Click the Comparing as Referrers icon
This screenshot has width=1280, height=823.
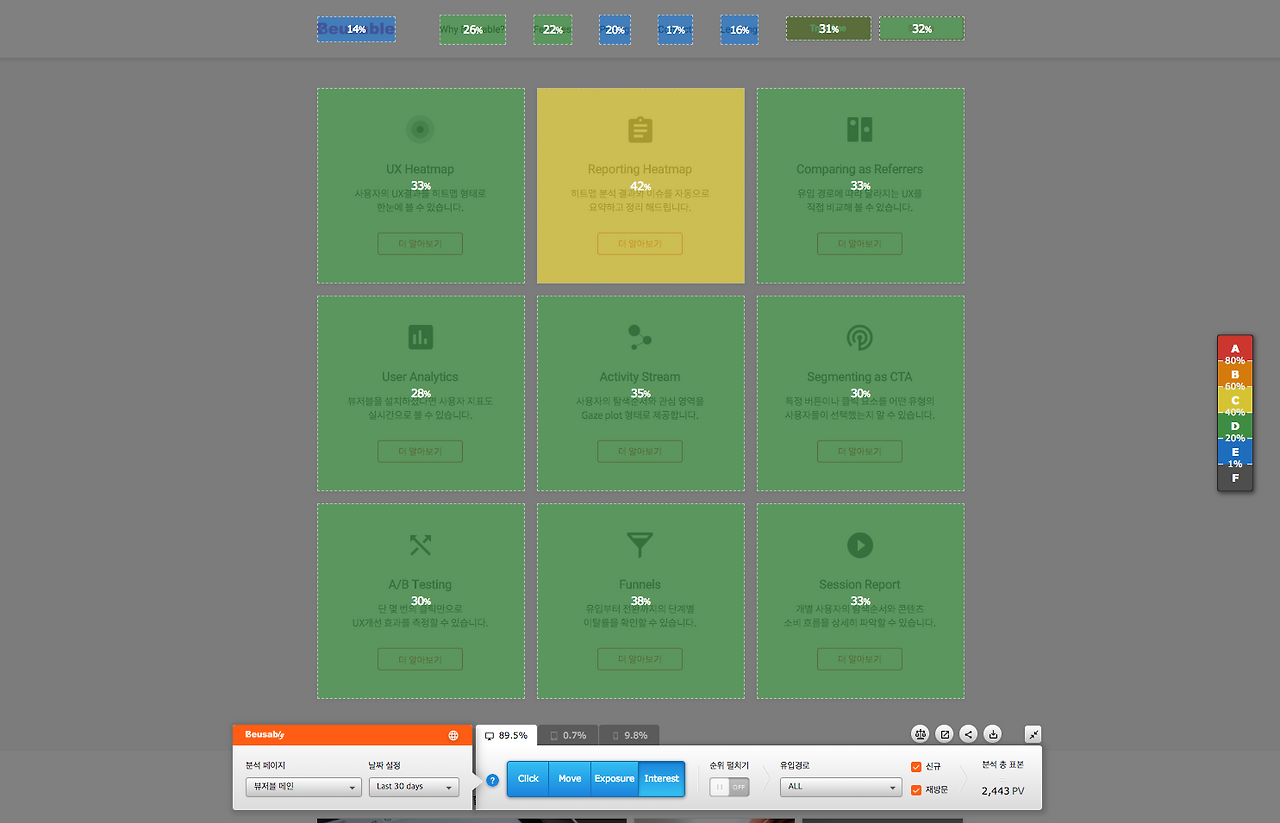pyautogui.click(x=860, y=129)
